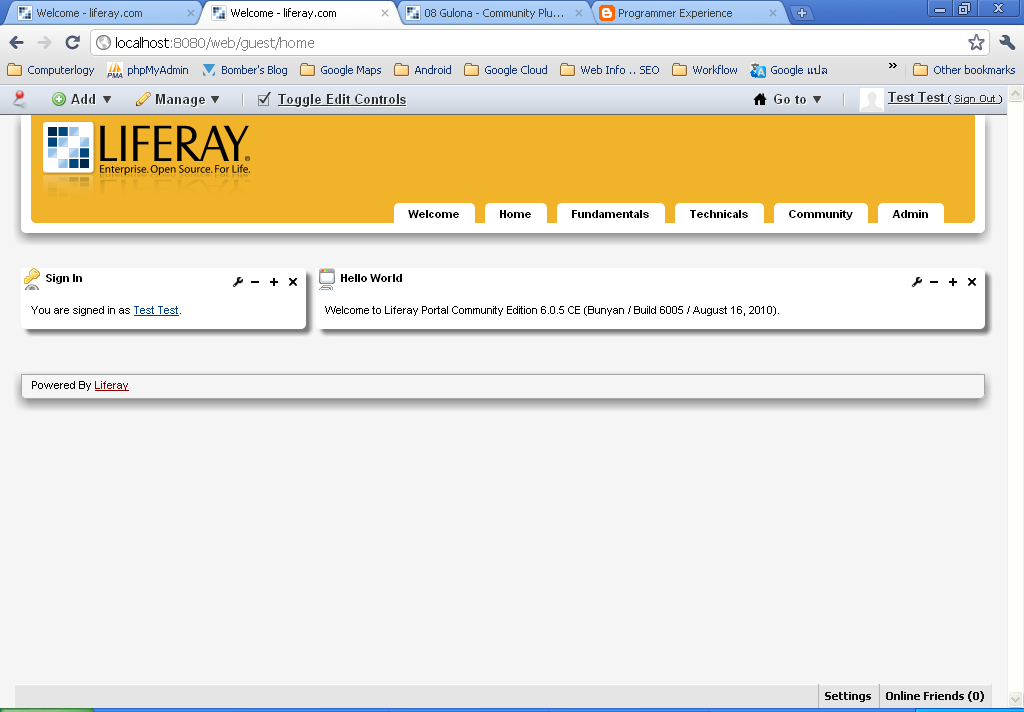This screenshot has width=1024, height=712.
Task: Open chat Settings in bottom bar
Action: coord(848,696)
